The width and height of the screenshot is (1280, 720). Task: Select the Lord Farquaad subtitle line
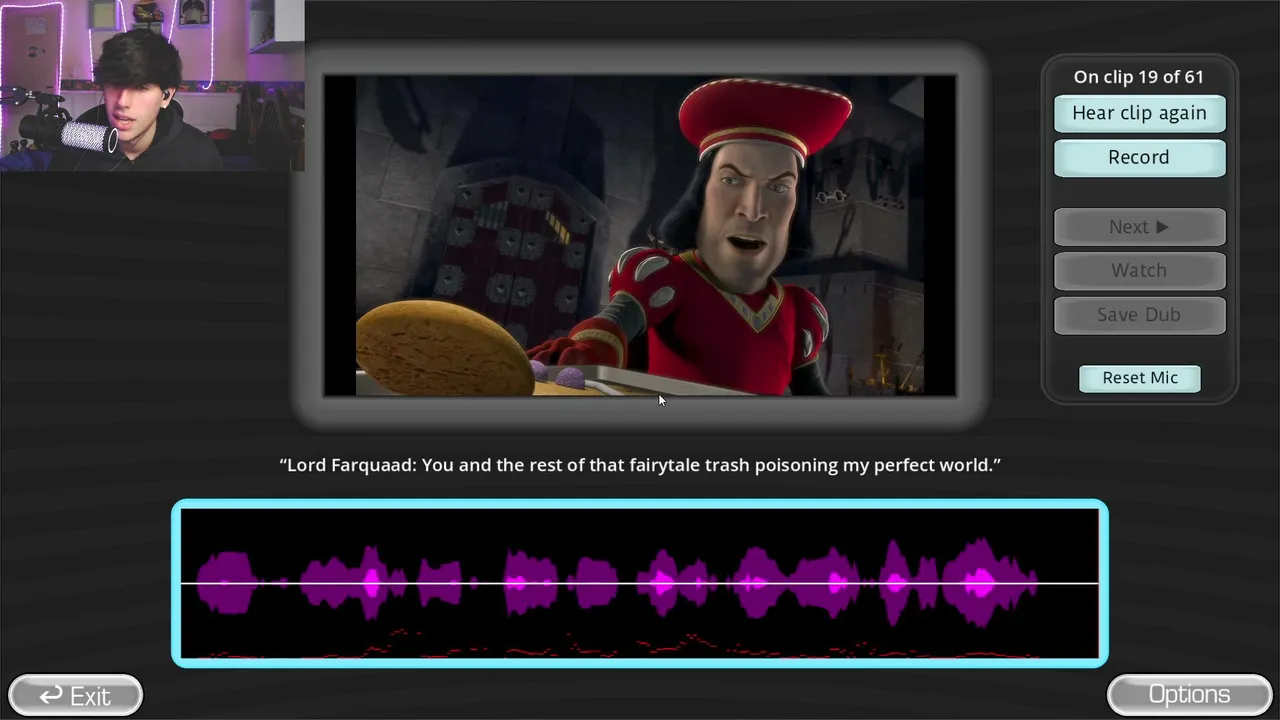click(640, 465)
